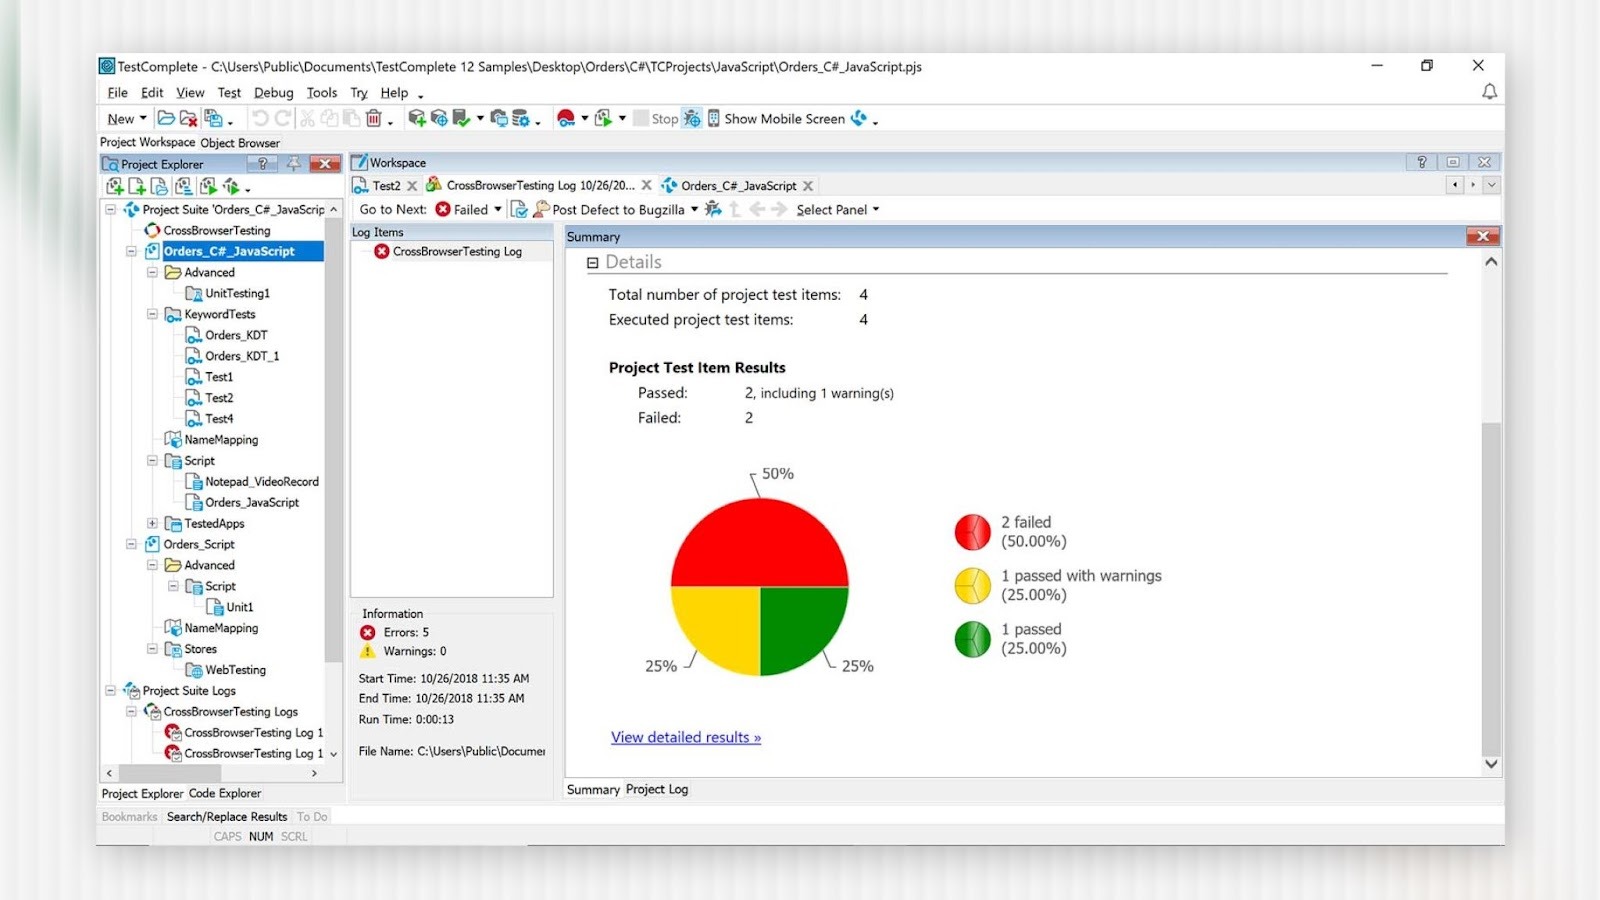Click the Add existing item icon in Project Explorer
1600x900 pixels.
[159, 186]
